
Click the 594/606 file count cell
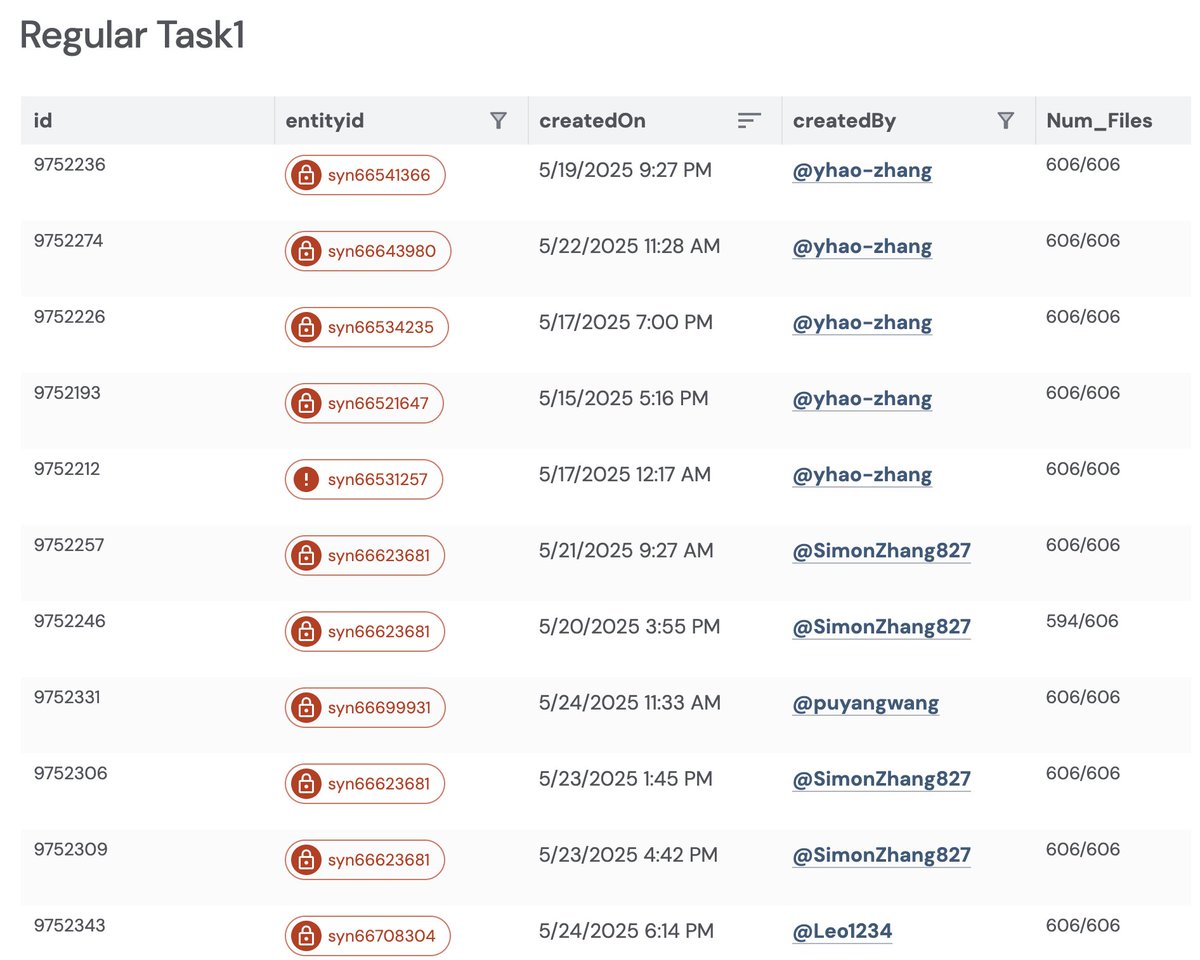1082,621
